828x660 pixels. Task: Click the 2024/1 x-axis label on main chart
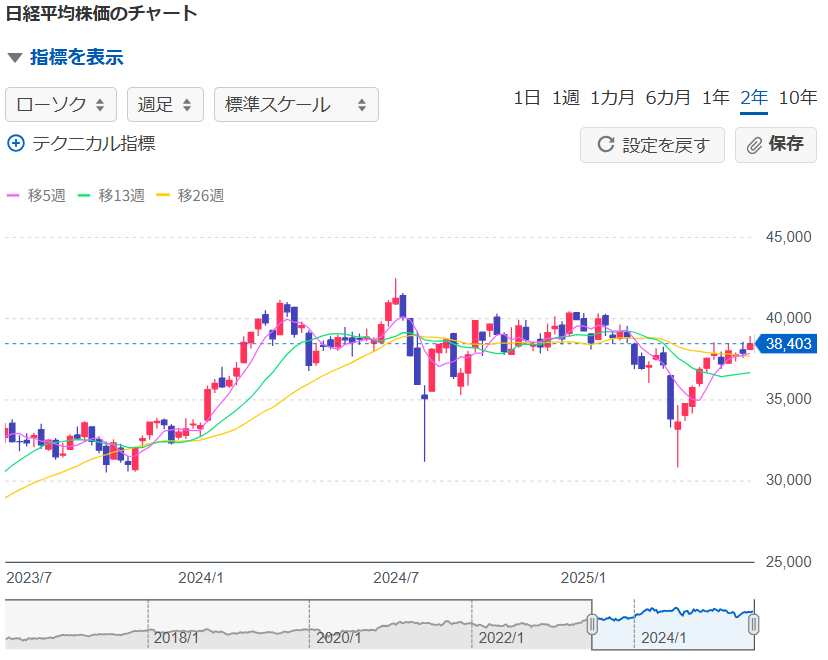point(201,578)
